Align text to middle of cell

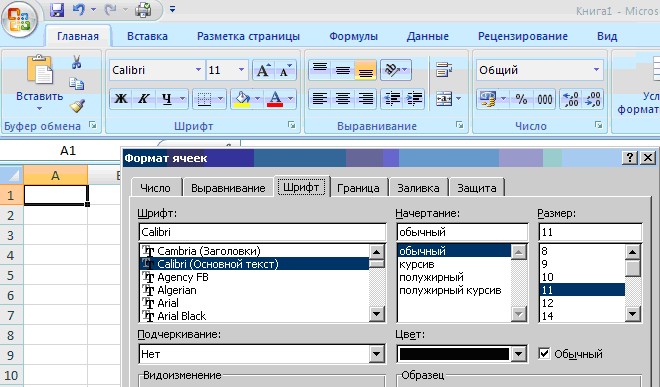point(343,70)
